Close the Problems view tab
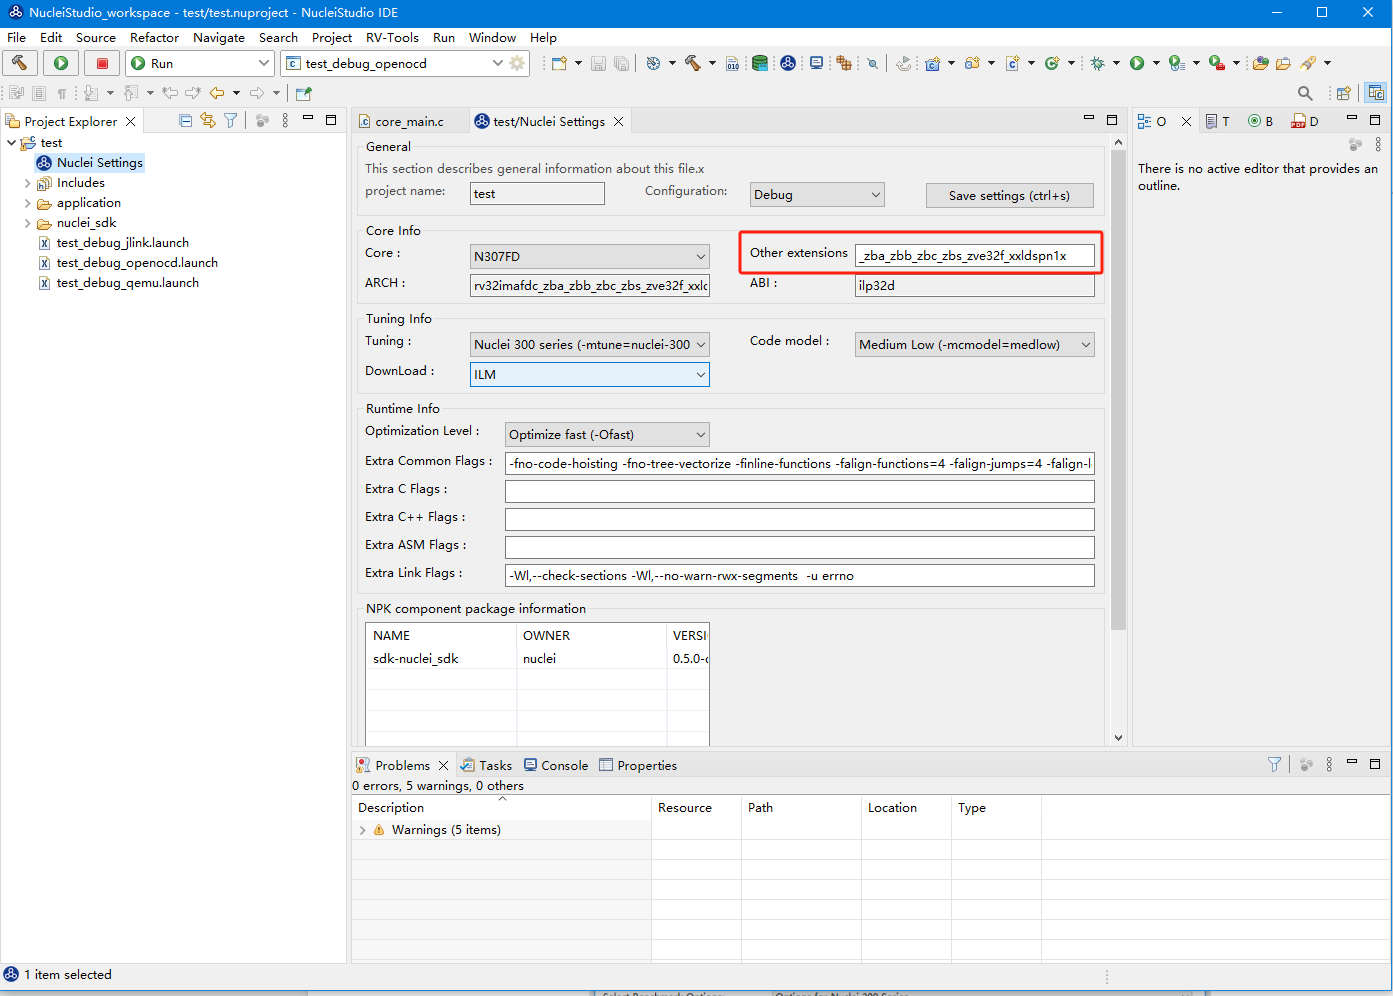Image resolution: width=1393 pixels, height=996 pixels. point(443,765)
